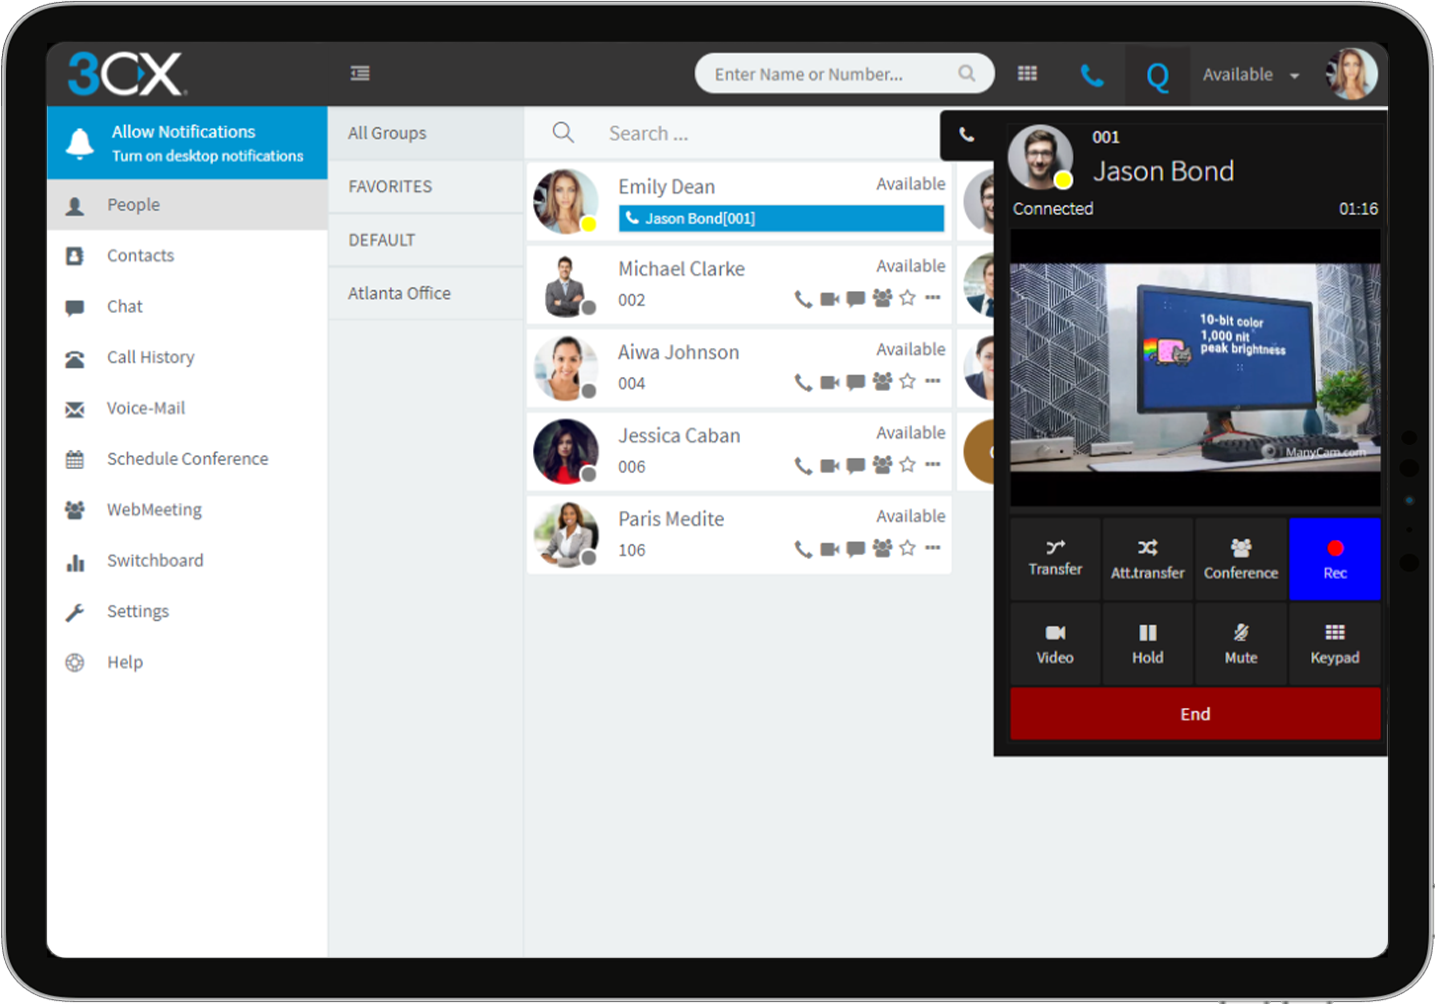This screenshot has height=1004, width=1435.
Task: Toggle call recording with Rec button
Action: (1334, 559)
